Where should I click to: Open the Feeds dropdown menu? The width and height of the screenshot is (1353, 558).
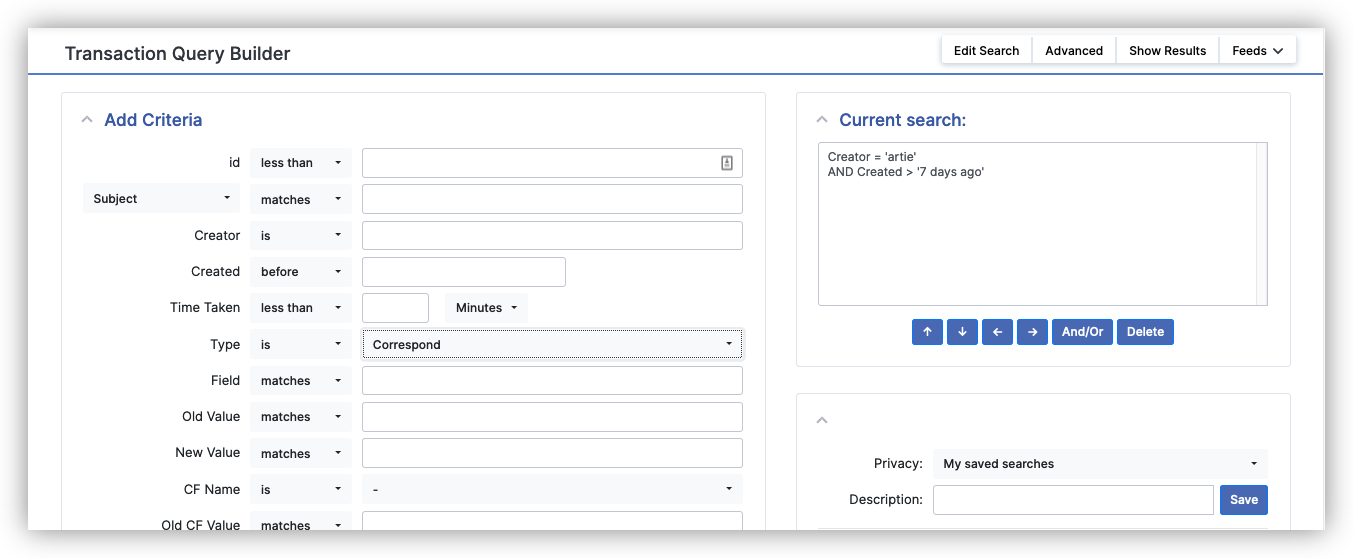(1257, 51)
